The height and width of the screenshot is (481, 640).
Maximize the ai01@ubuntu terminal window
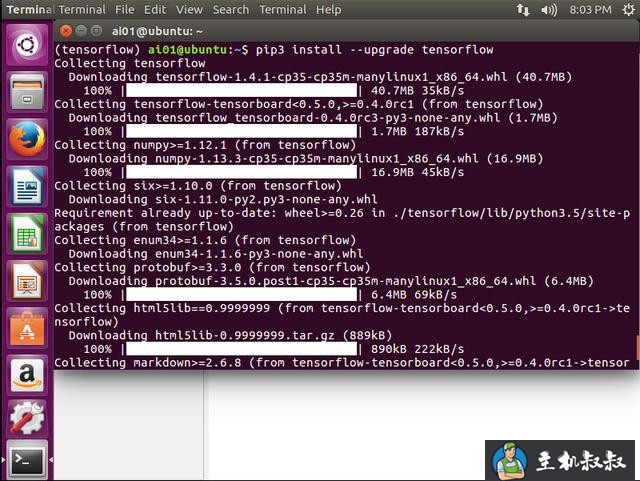[x=96, y=31]
